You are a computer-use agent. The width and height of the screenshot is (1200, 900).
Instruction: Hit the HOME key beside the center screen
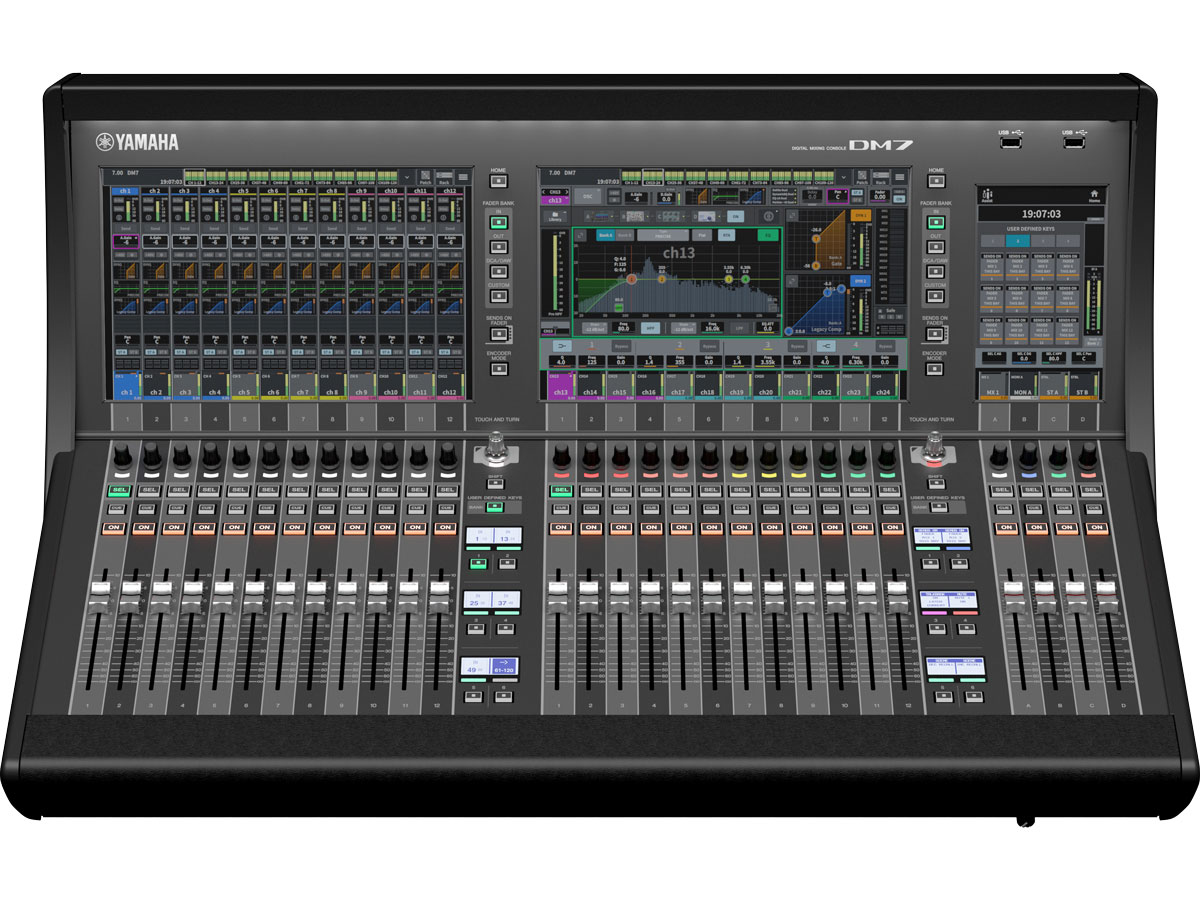[936, 182]
